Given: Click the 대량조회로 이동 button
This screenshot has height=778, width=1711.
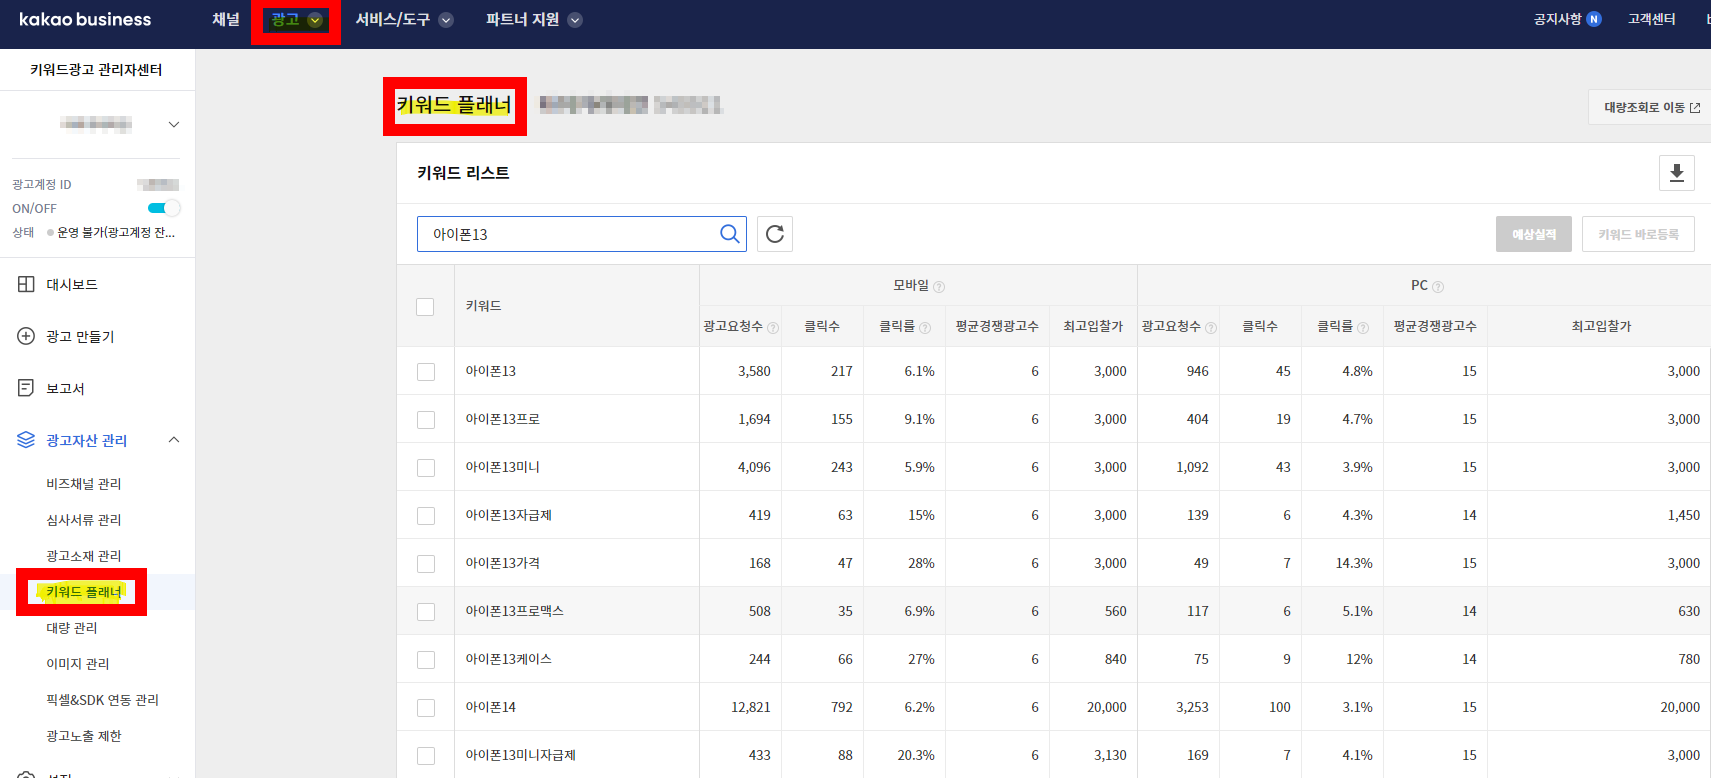Looking at the screenshot, I should 1651,108.
